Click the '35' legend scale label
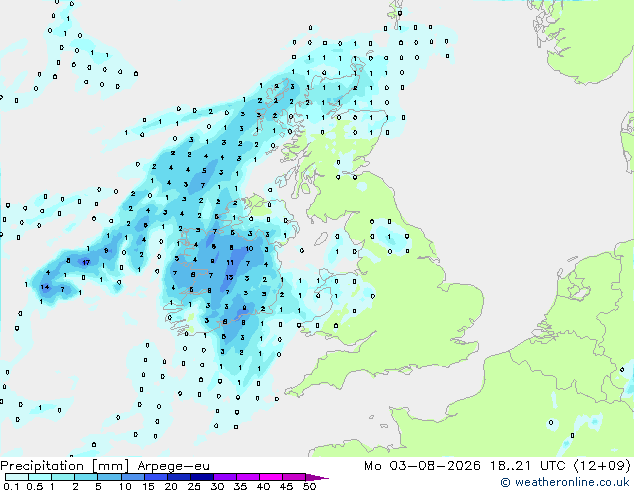 click(240, 486)
